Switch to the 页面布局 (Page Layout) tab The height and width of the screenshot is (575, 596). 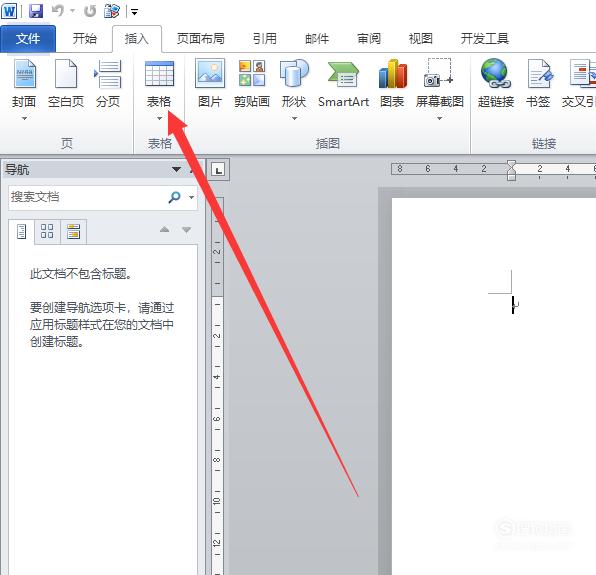click(201, 38)
